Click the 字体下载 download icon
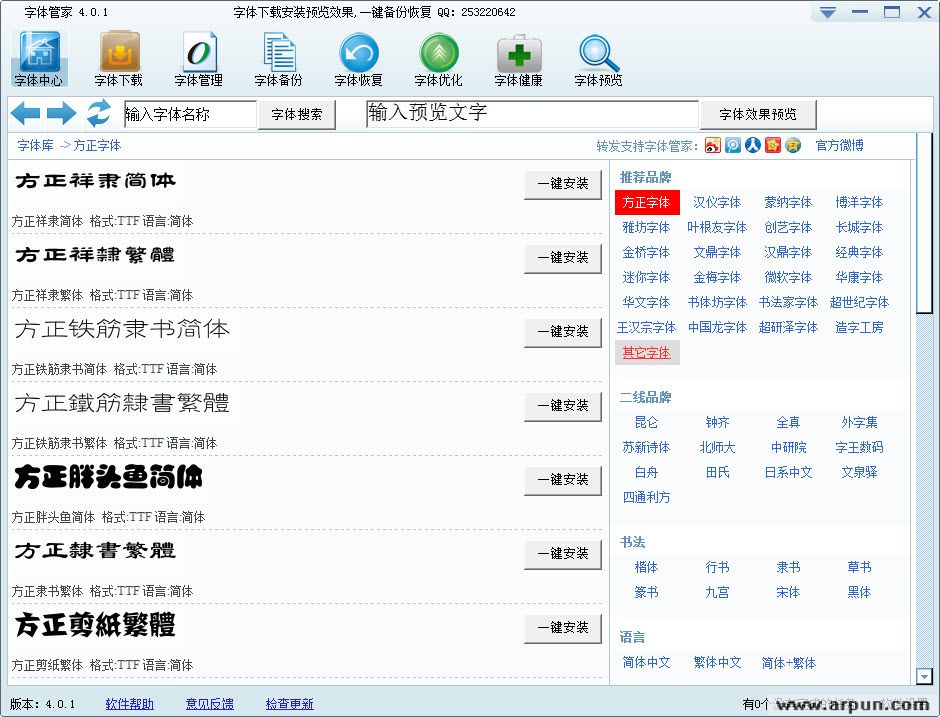Image resolution: width=940 pixels, height=717 pixels. (x=118, y=57)
